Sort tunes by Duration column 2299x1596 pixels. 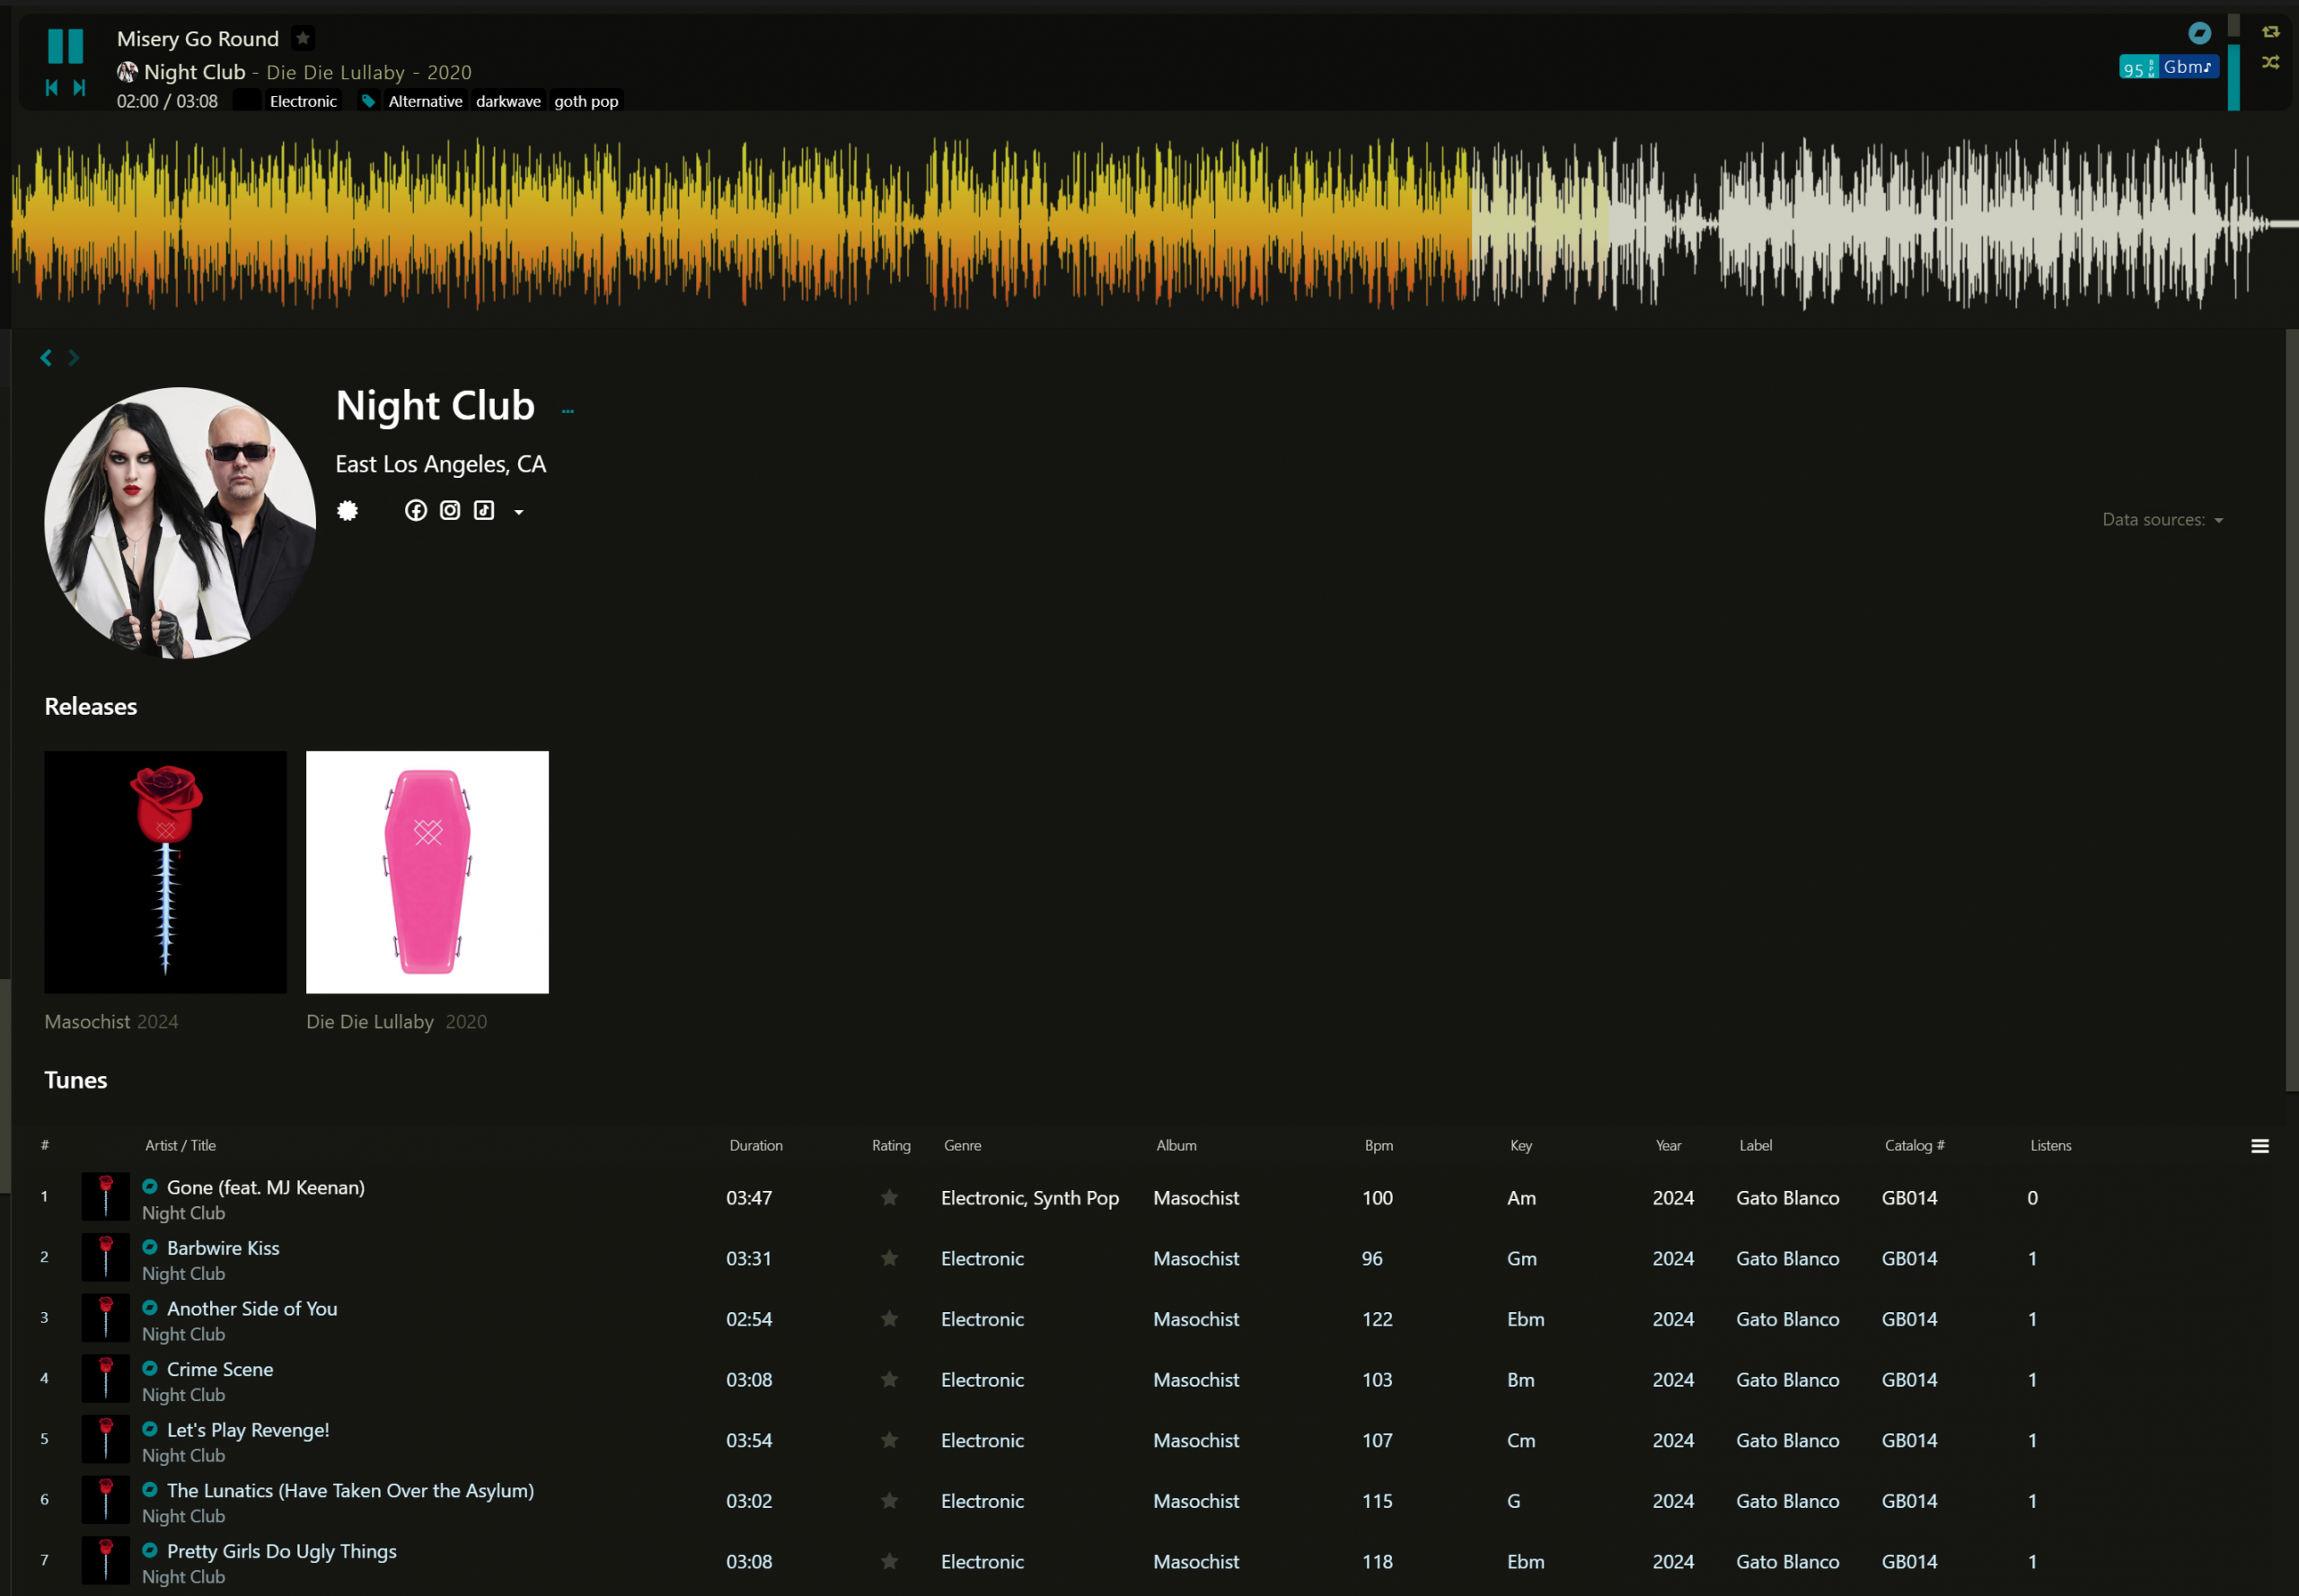[756, 1145]
